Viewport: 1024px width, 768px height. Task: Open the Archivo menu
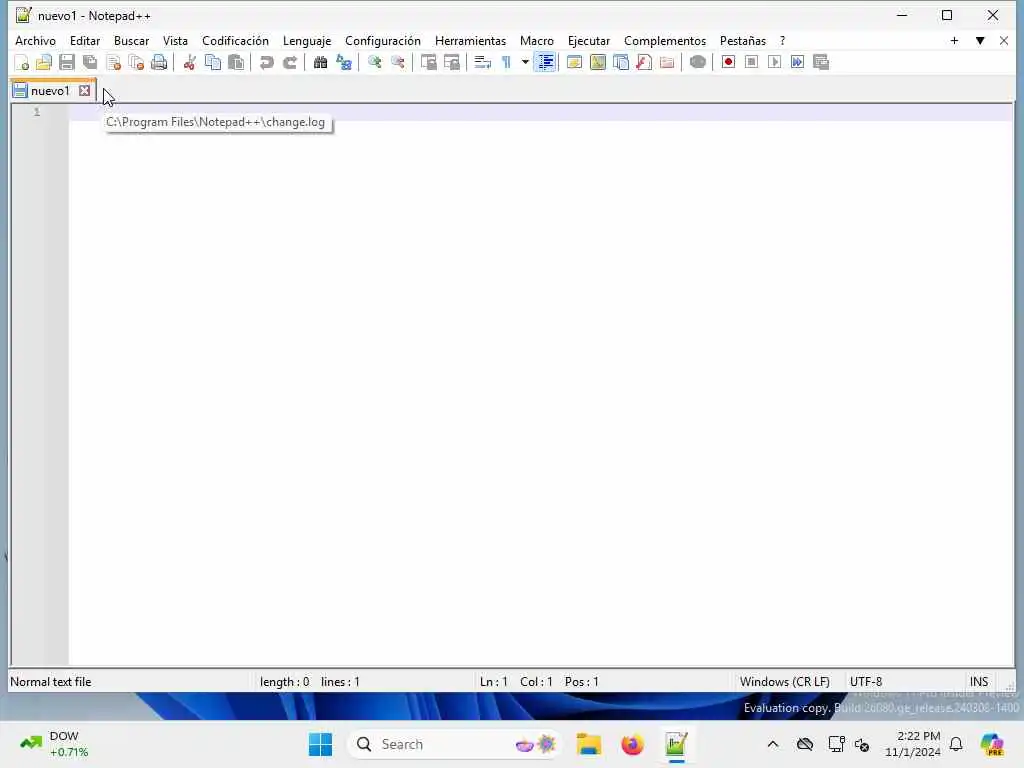pos(35,40)
